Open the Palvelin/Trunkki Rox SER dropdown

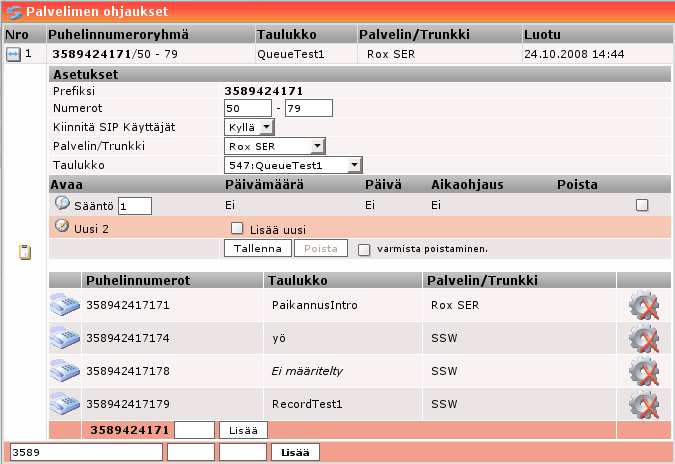point(275,146)
